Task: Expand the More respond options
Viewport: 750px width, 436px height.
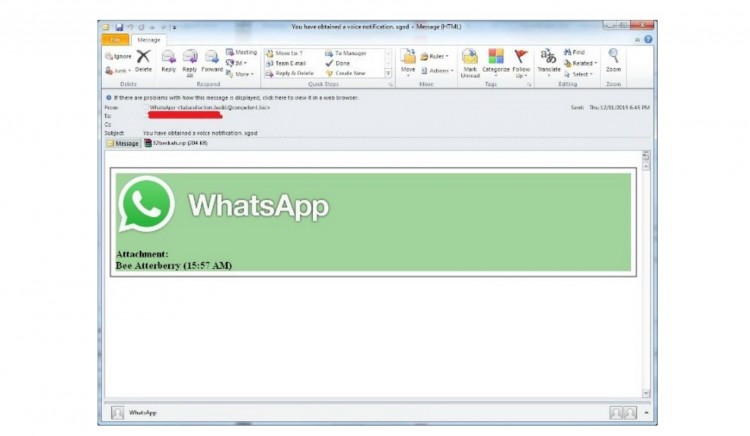Action: click(240, 74)
